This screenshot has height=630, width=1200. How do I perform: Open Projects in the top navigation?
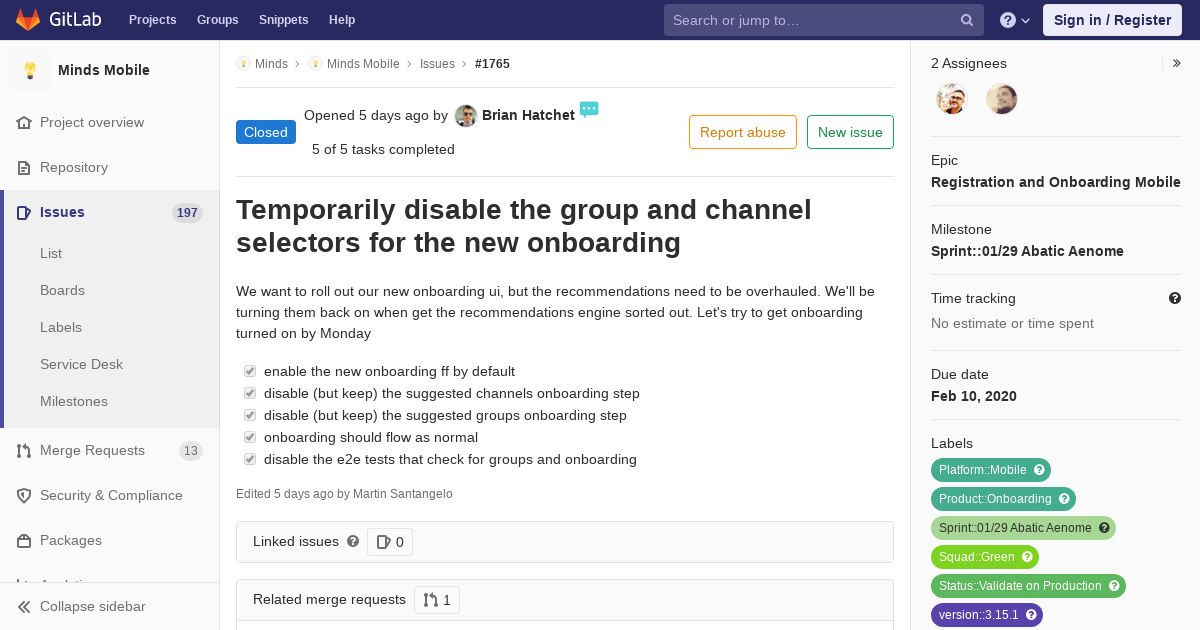point(152,20)
